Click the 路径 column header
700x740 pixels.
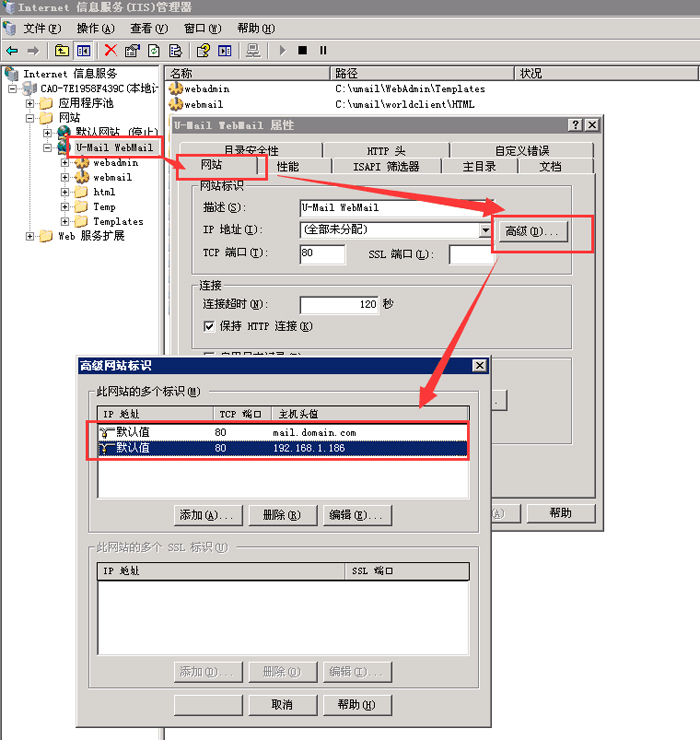coord(422,73)
